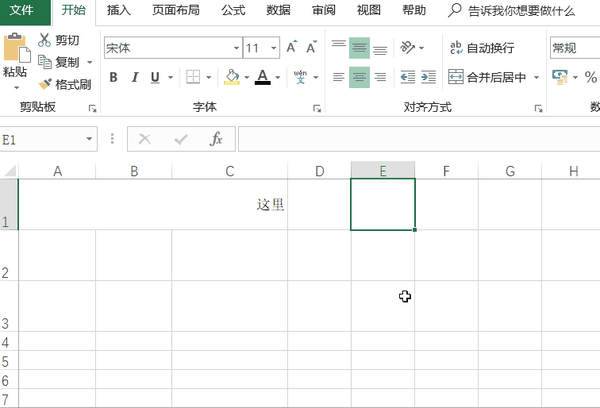Open the paste options dropdown arrow

[x=16, y=88]
